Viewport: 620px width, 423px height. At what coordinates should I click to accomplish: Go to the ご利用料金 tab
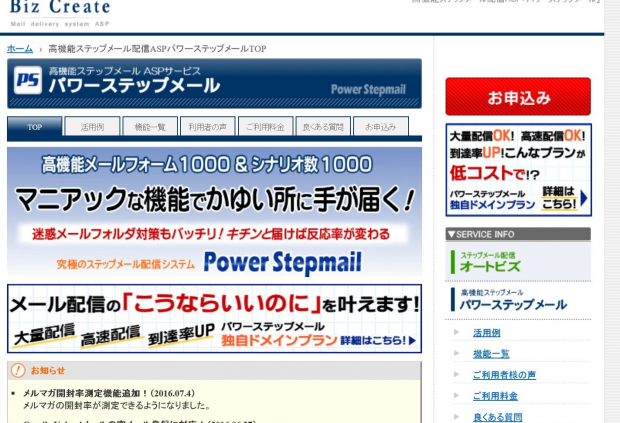click(265, 127)
